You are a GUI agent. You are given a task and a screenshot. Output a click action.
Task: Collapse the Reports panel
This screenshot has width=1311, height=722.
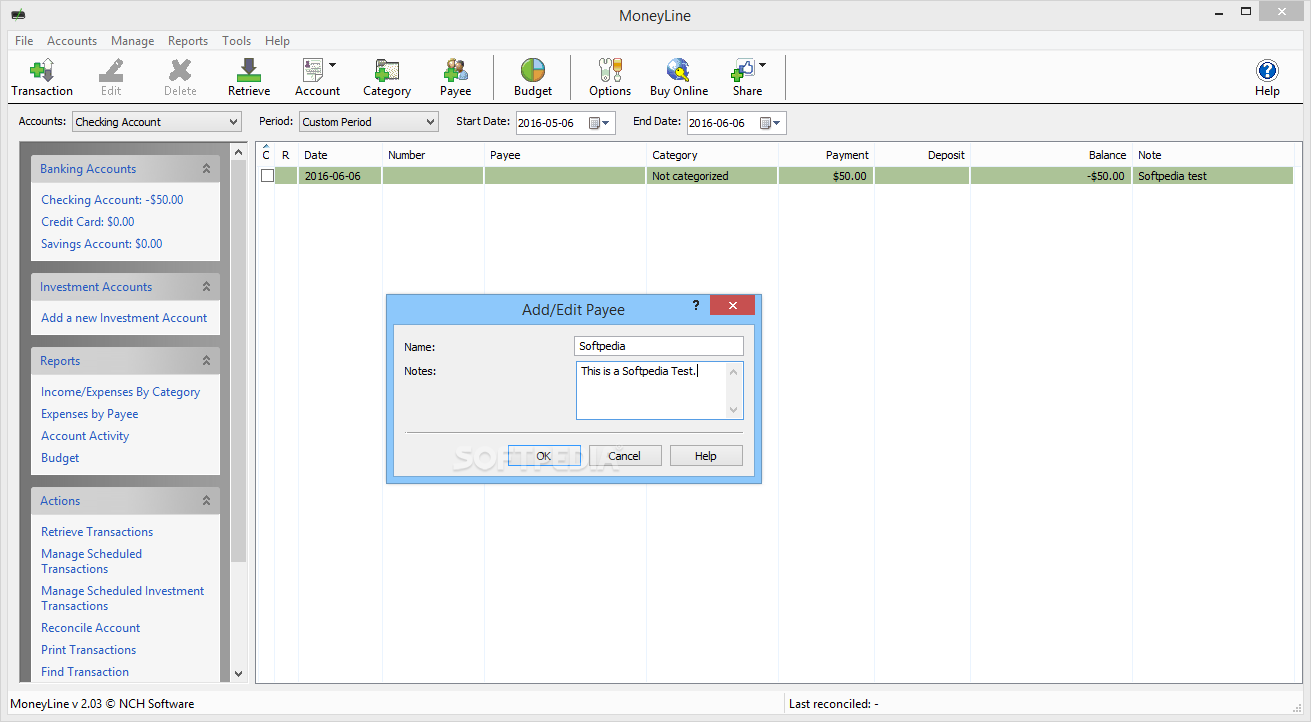point(207,361)
